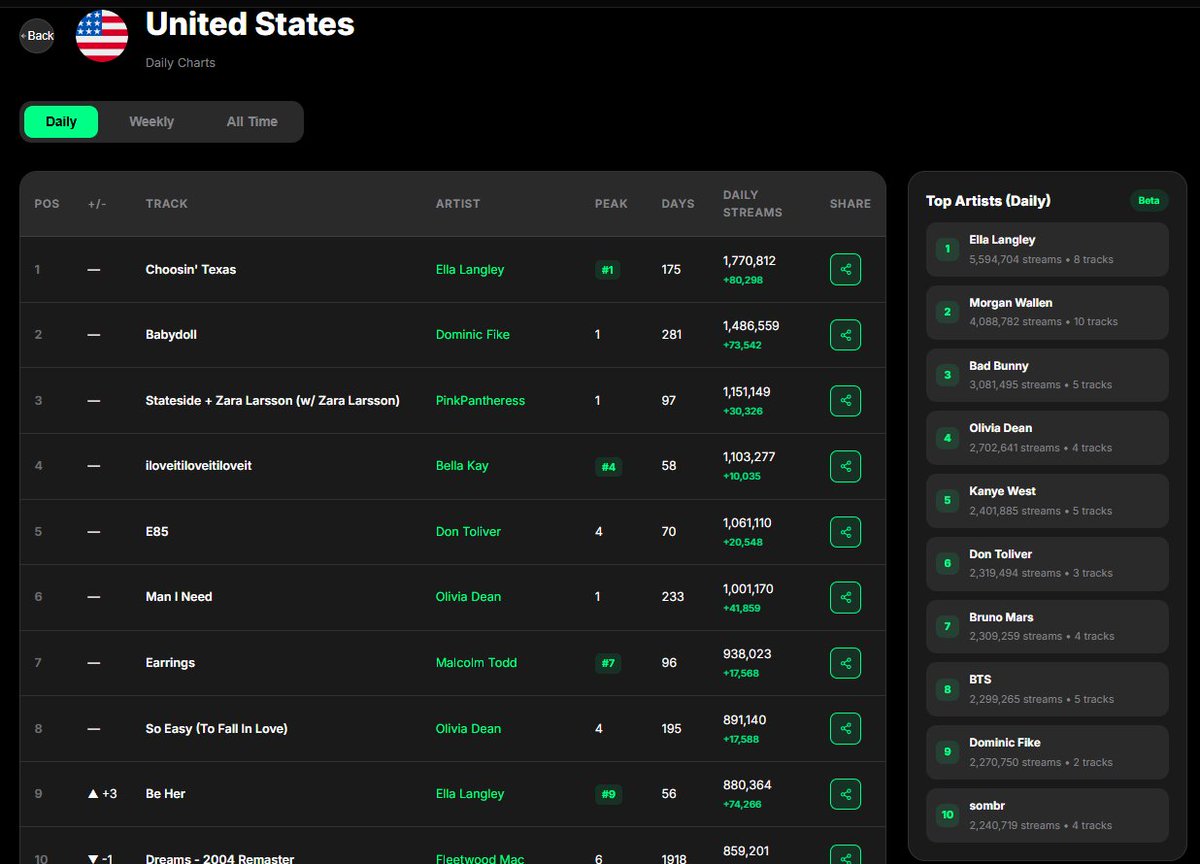
Task: Click the United States flag icon
Action: (102, 36)
